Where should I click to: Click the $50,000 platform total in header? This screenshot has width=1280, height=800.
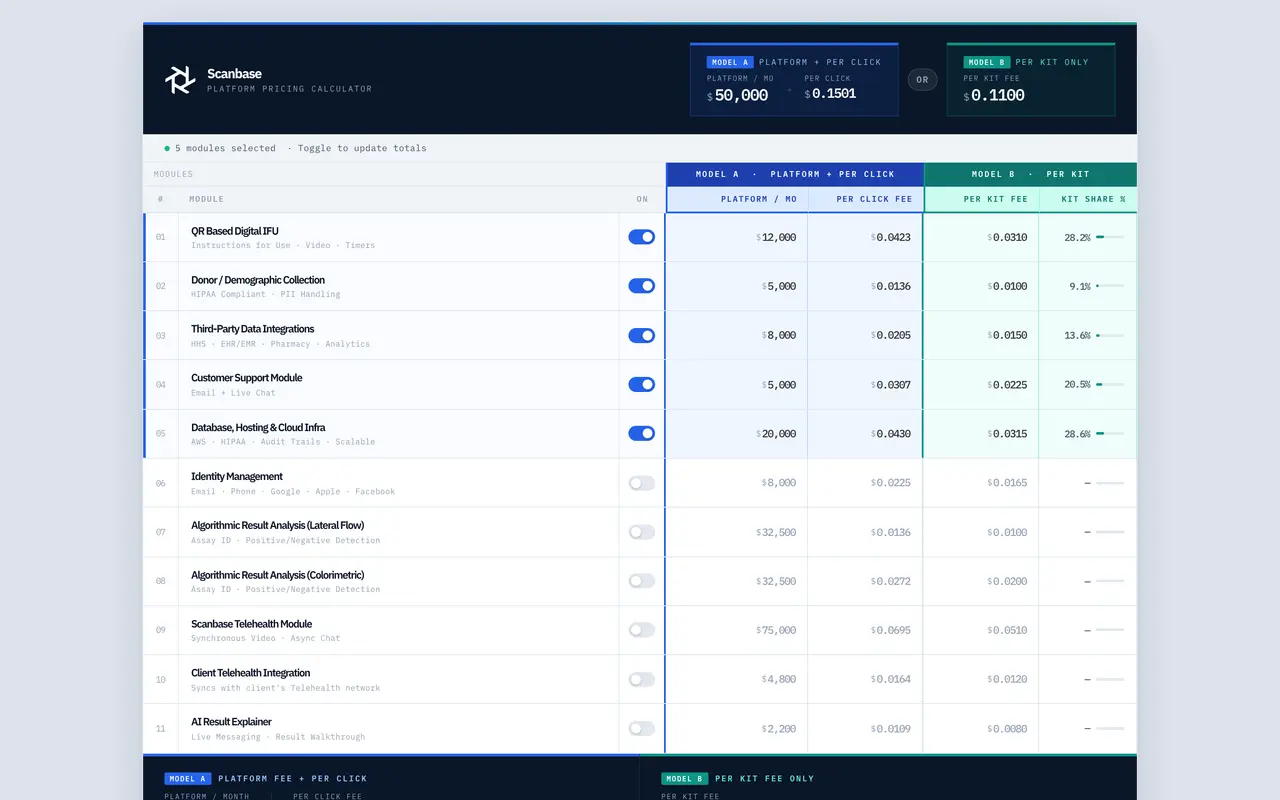coord(737,96)
